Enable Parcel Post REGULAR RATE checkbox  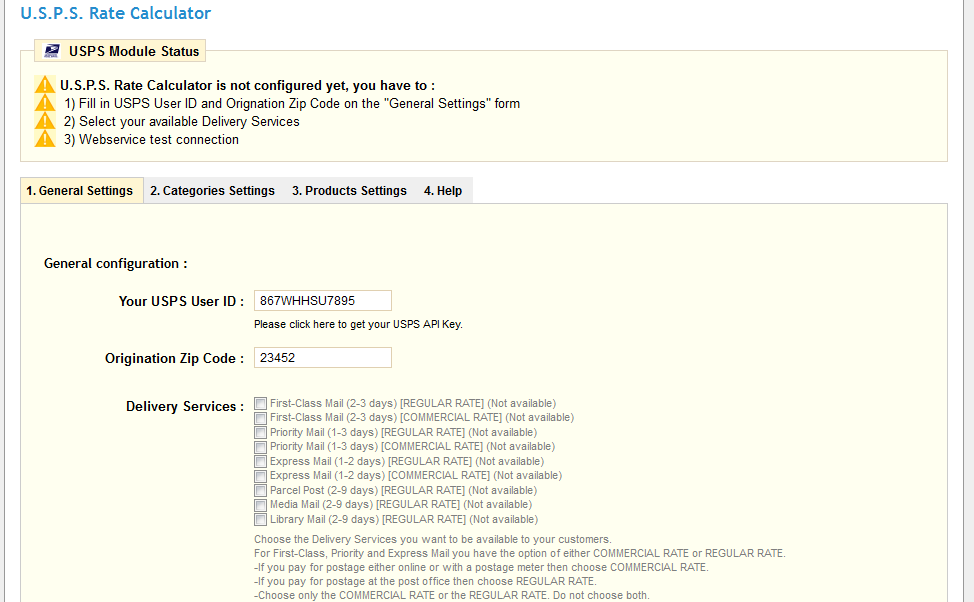pos(261,490)
